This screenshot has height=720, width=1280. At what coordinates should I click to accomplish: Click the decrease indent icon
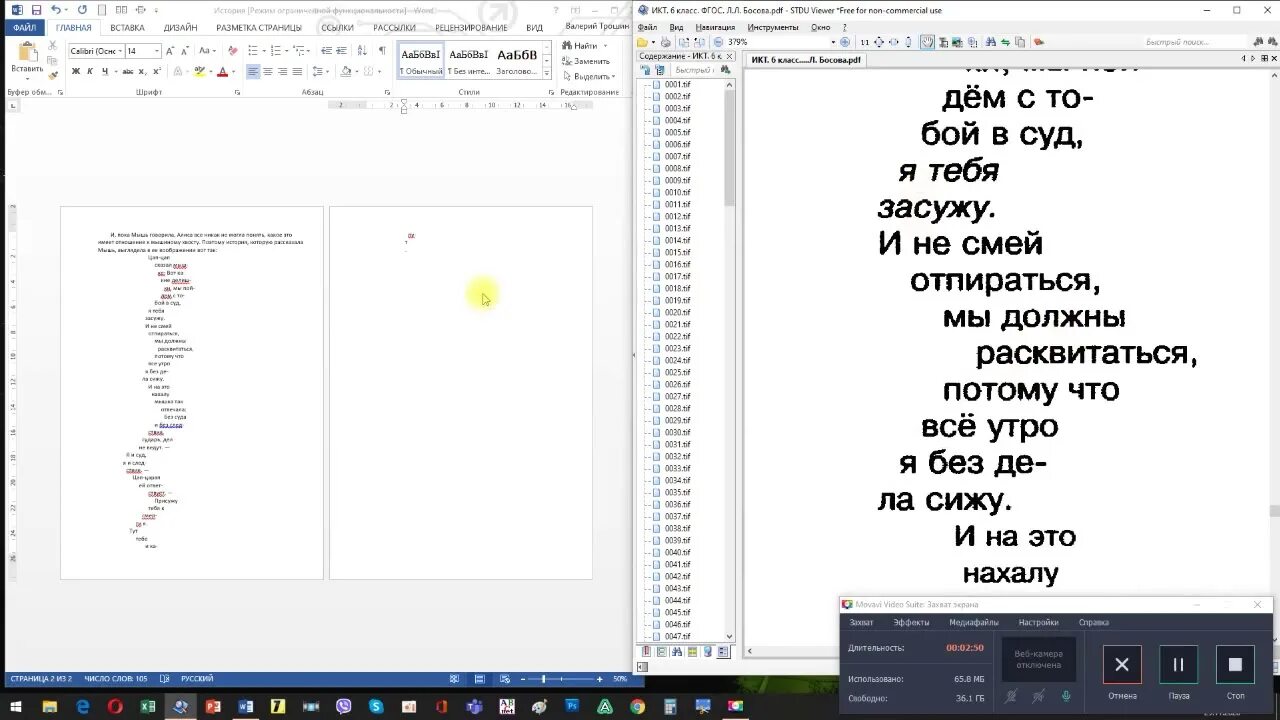[327, 51]
